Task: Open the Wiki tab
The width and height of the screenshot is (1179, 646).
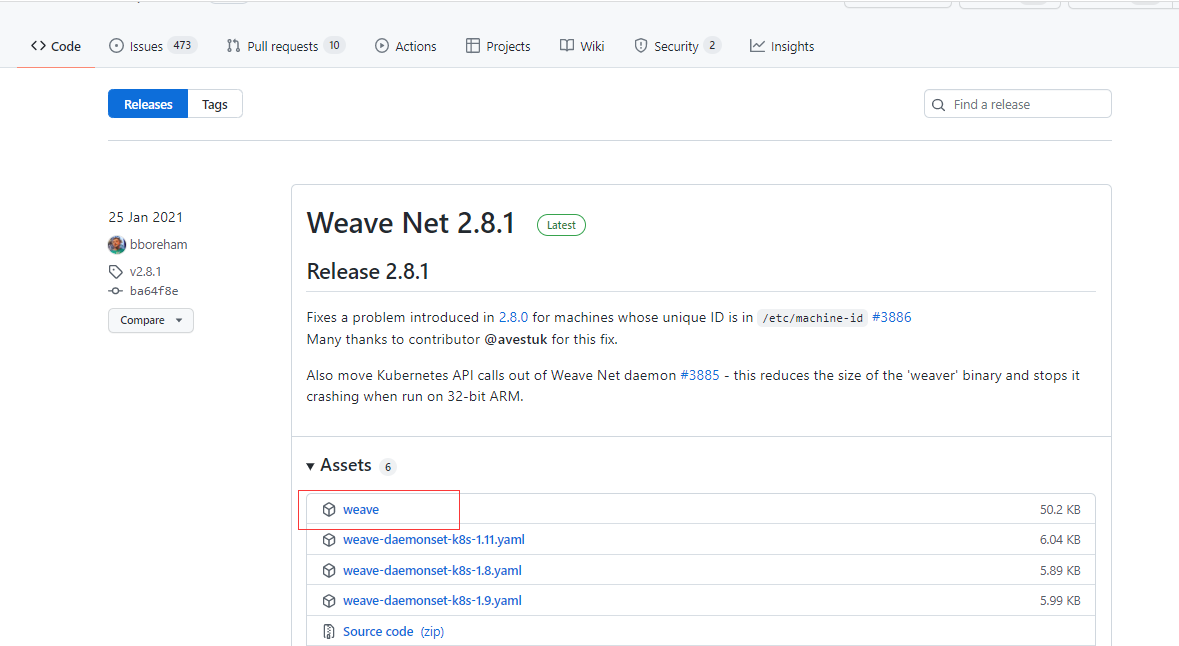Action: [x=582, y=46]
